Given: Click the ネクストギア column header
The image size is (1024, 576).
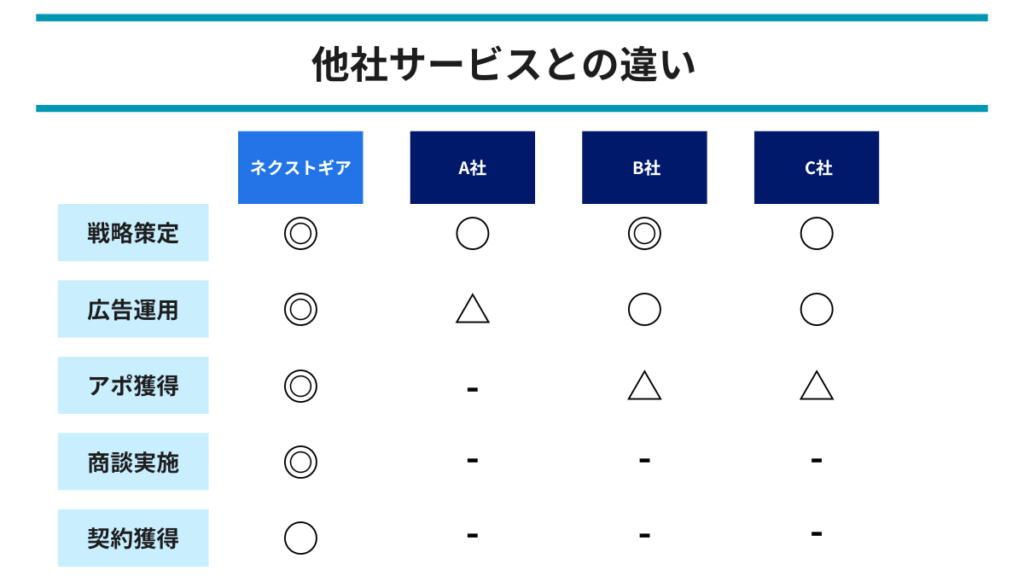Looking at the screenshot, I should 300,167.
